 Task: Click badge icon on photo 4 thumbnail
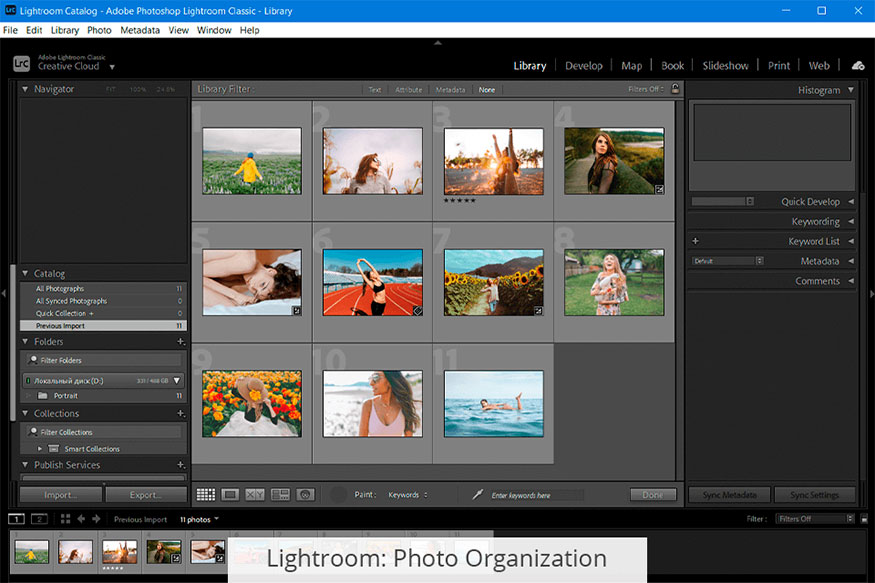click(x=659, y=190)
